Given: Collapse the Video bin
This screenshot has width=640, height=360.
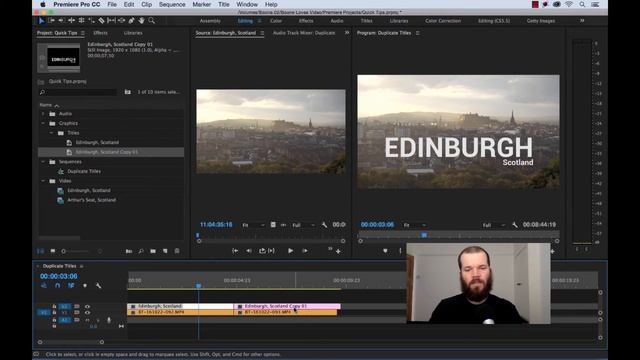Looking at the screenshot, I should (43, 181).
